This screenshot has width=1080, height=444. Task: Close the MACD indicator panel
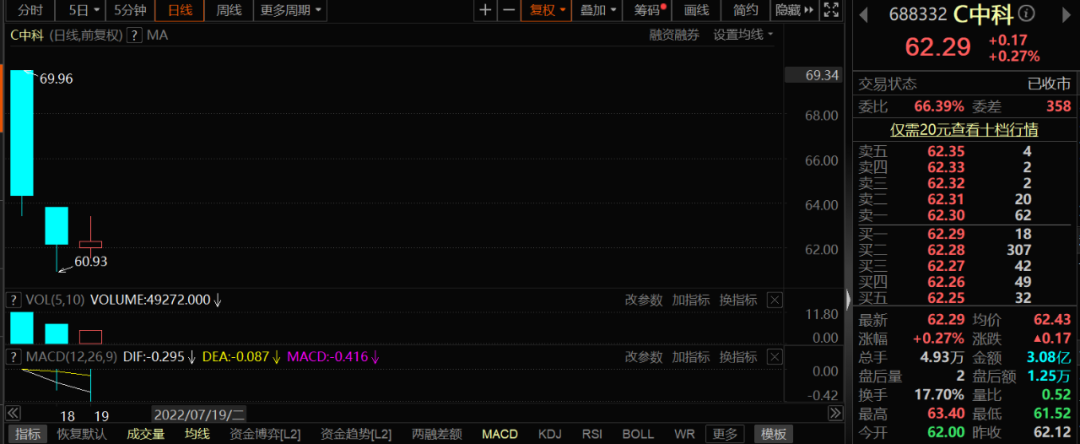(x=775, y=357)
